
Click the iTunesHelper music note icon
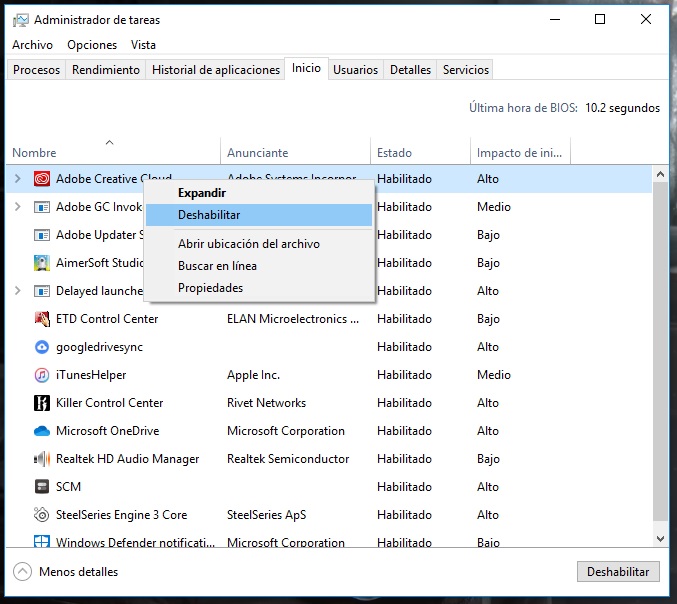[x=42, y=375]
